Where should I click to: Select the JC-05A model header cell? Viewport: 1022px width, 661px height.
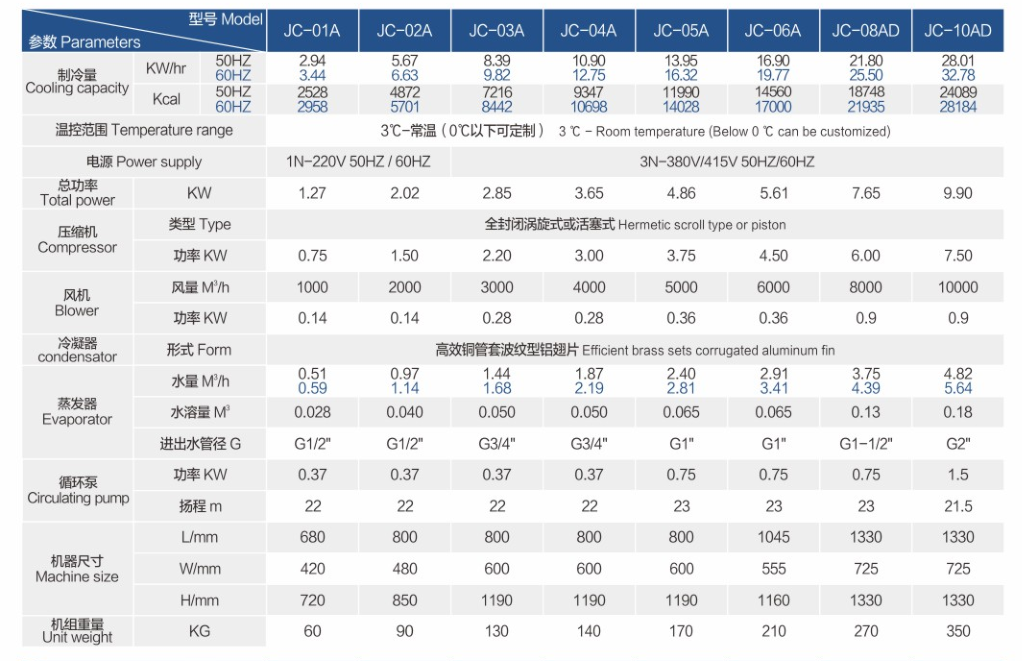coord(681,31)
